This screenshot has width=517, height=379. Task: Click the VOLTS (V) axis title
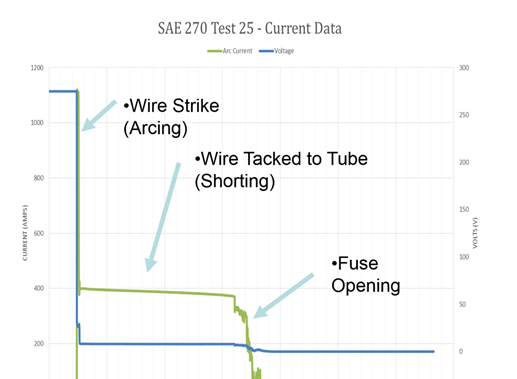[x=475, y=233]
